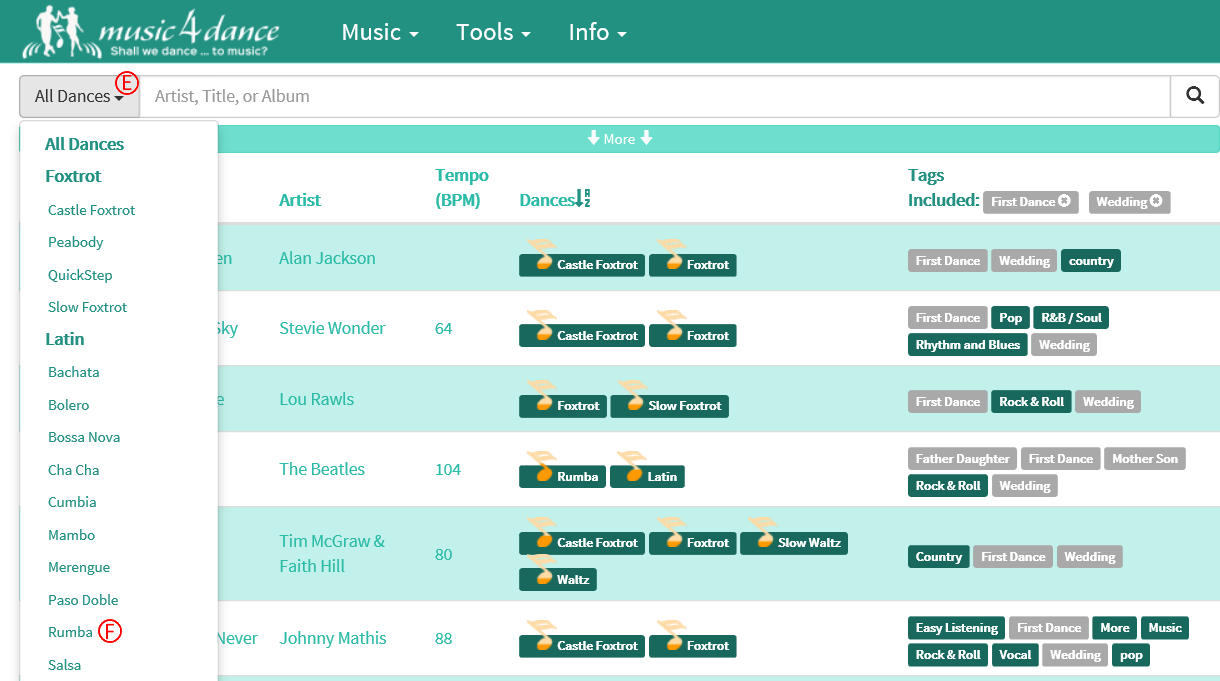Click the Dances column sort icon
The width and height of the screenshot is (1220, 681).
(582, 200)
